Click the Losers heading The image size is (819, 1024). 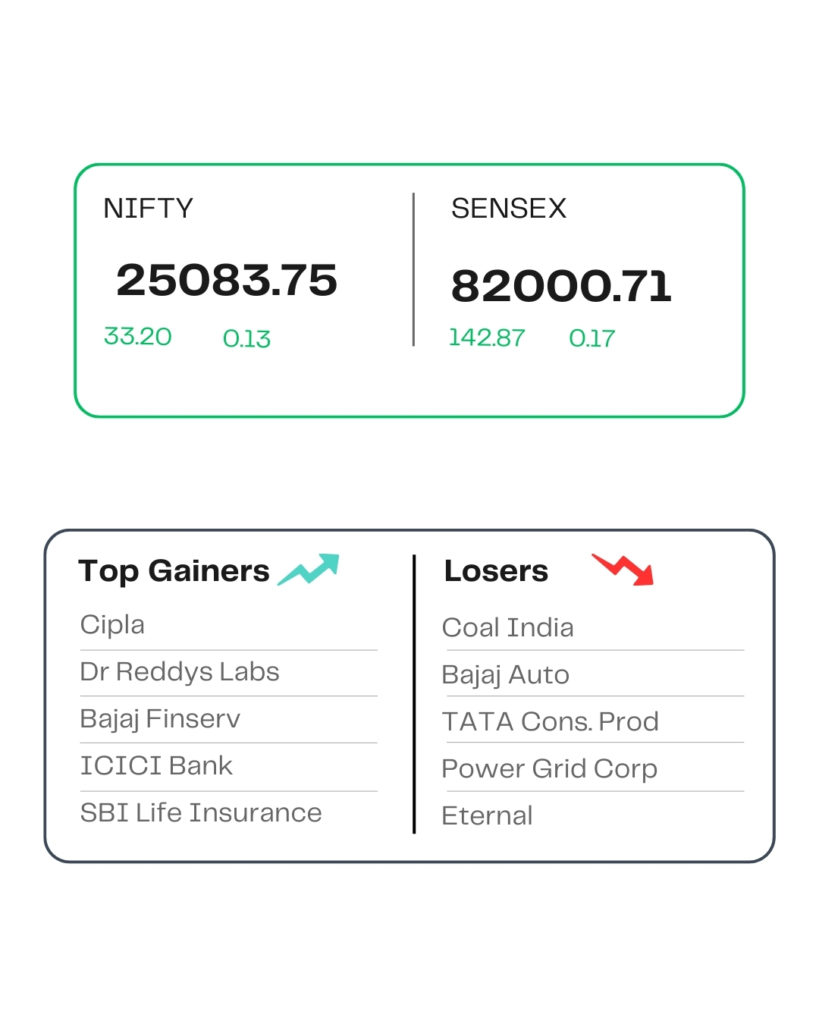tap(496, 571)
